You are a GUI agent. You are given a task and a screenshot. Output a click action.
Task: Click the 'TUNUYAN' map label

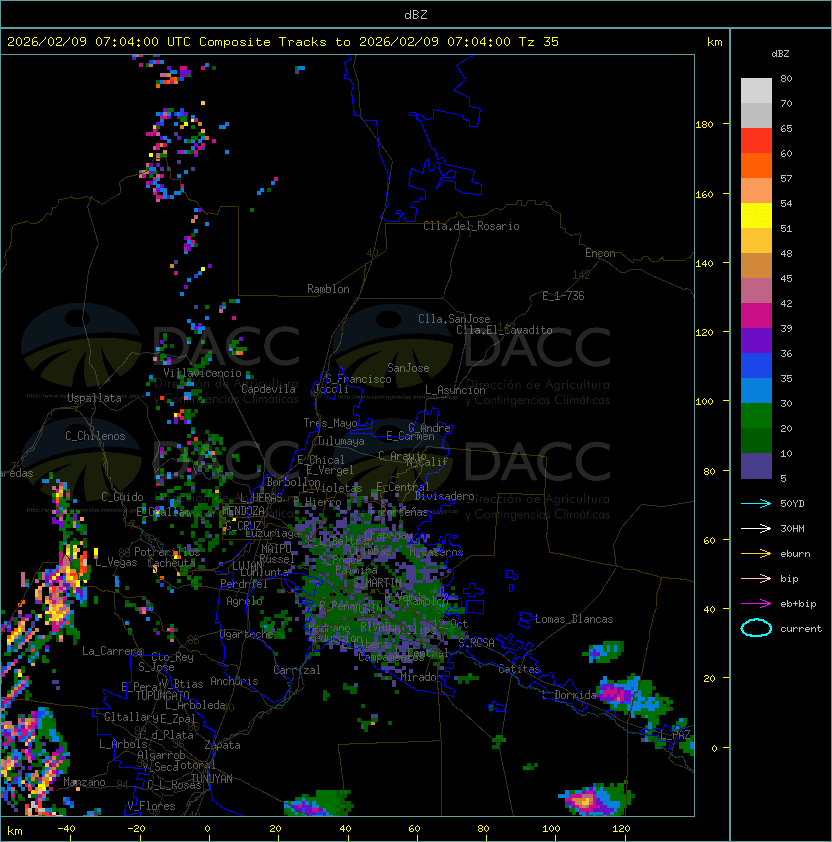tap(212, 779)
